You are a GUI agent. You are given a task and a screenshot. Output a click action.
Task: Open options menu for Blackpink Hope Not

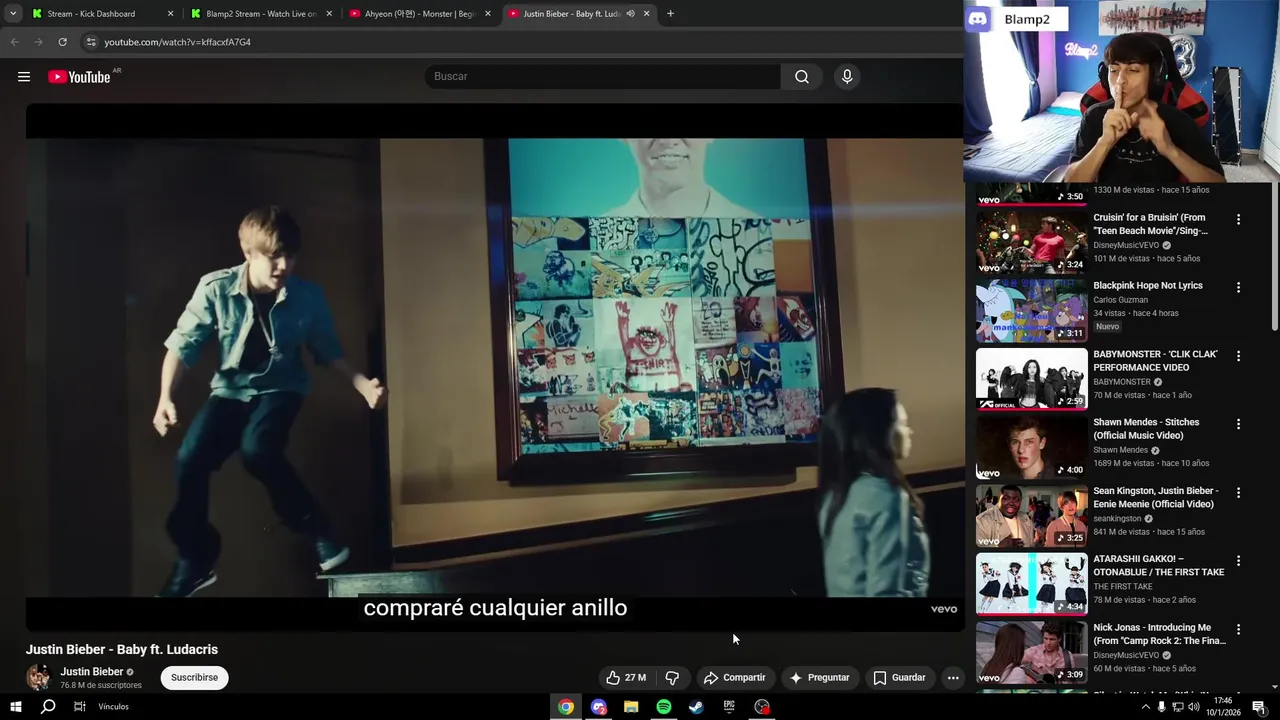pyautogui.click(x=1238, y=287)
